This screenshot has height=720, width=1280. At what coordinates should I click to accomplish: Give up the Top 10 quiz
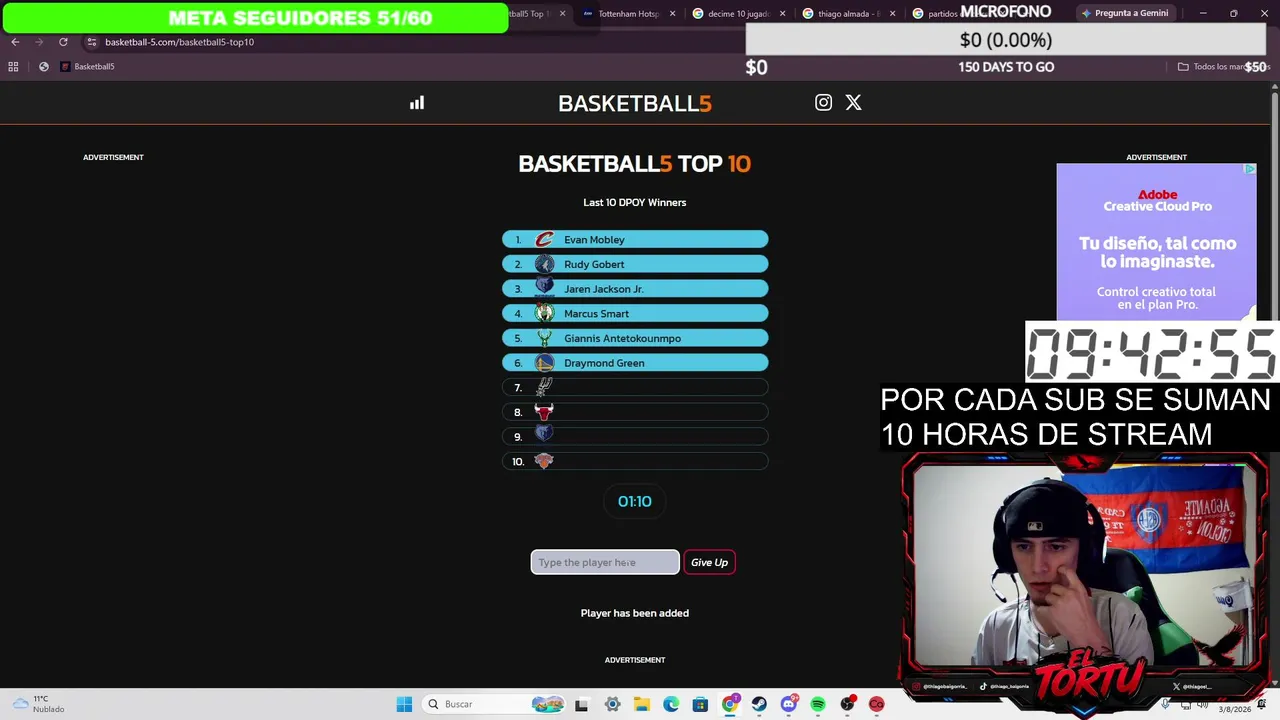click(709, 562)
